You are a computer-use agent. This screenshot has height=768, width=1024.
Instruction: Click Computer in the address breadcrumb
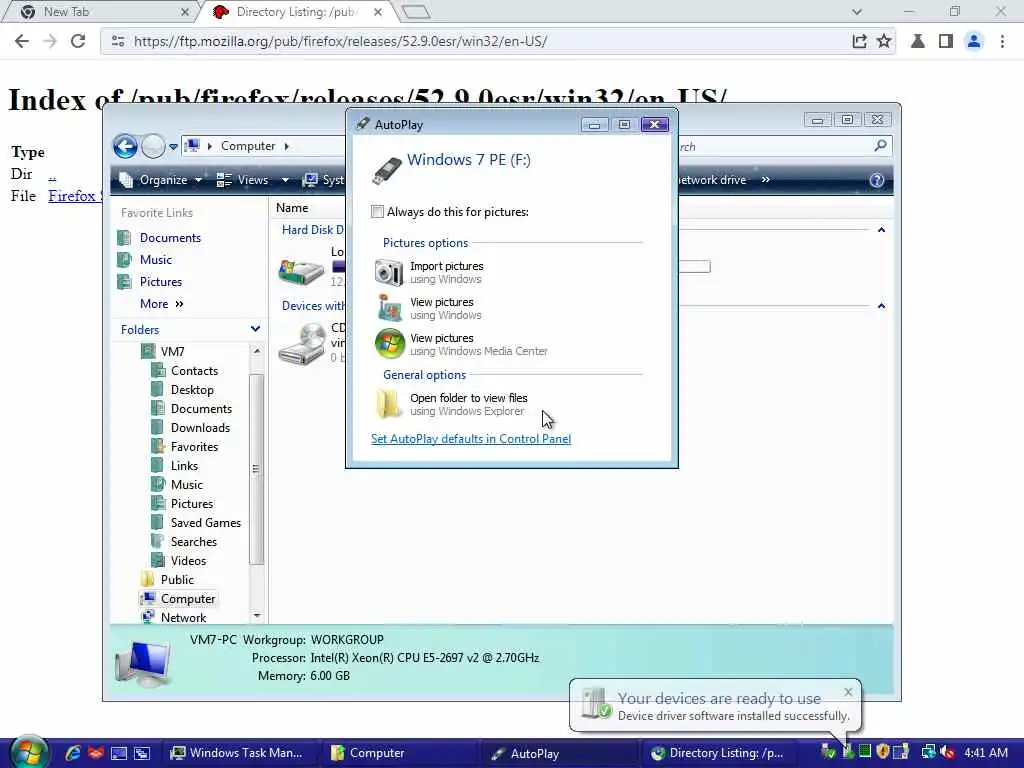(x=248, y=146)
